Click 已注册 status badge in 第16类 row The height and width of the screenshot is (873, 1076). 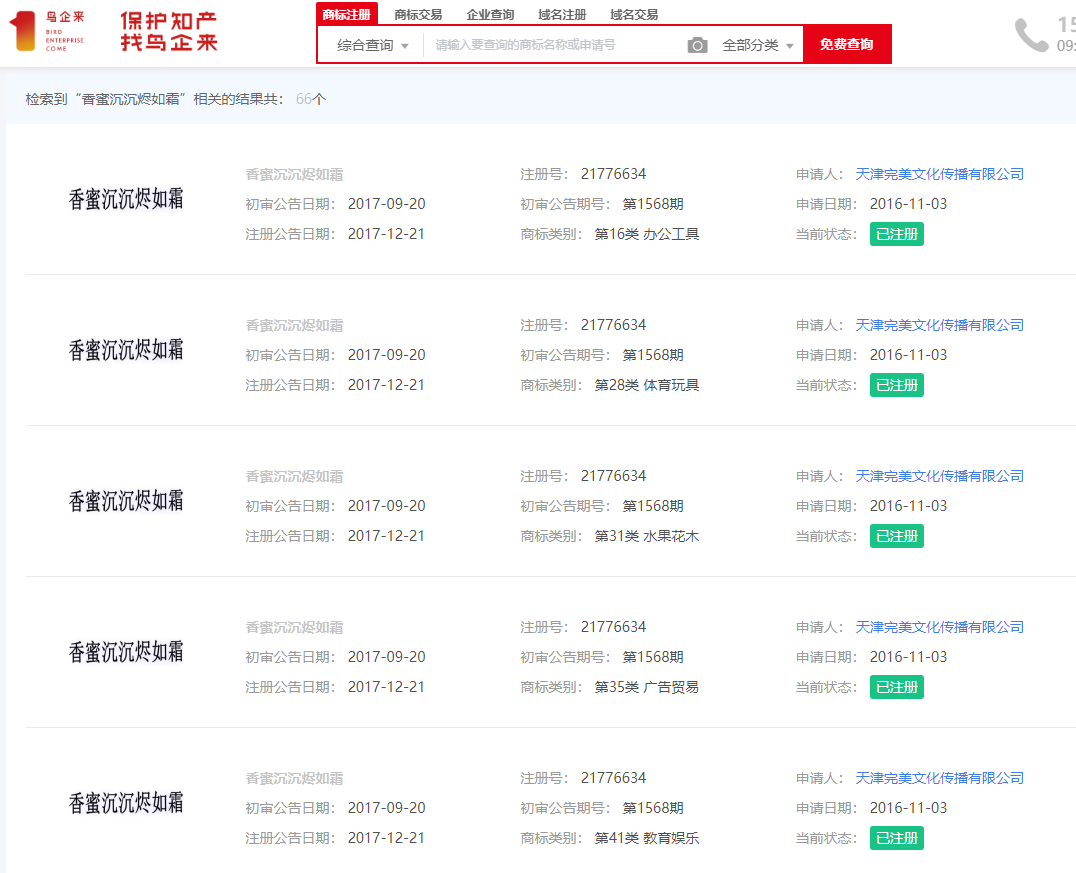pyautogui.click(x=897, y=234)
